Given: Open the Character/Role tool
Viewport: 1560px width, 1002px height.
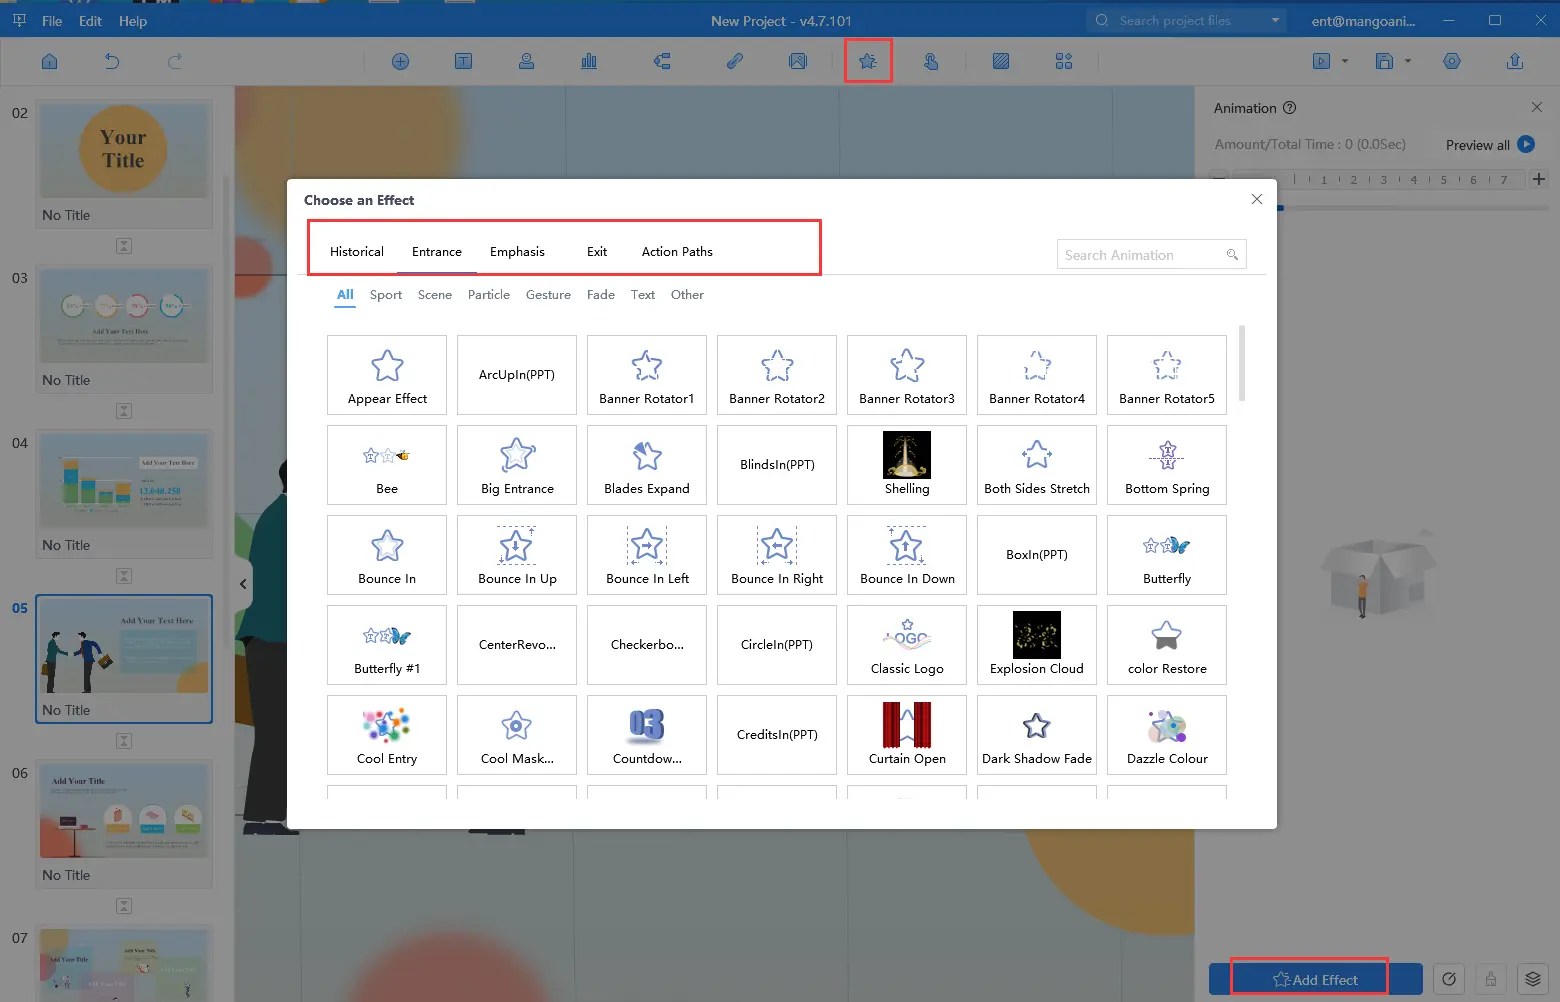Looking at the screenshot, I should 527,61.
